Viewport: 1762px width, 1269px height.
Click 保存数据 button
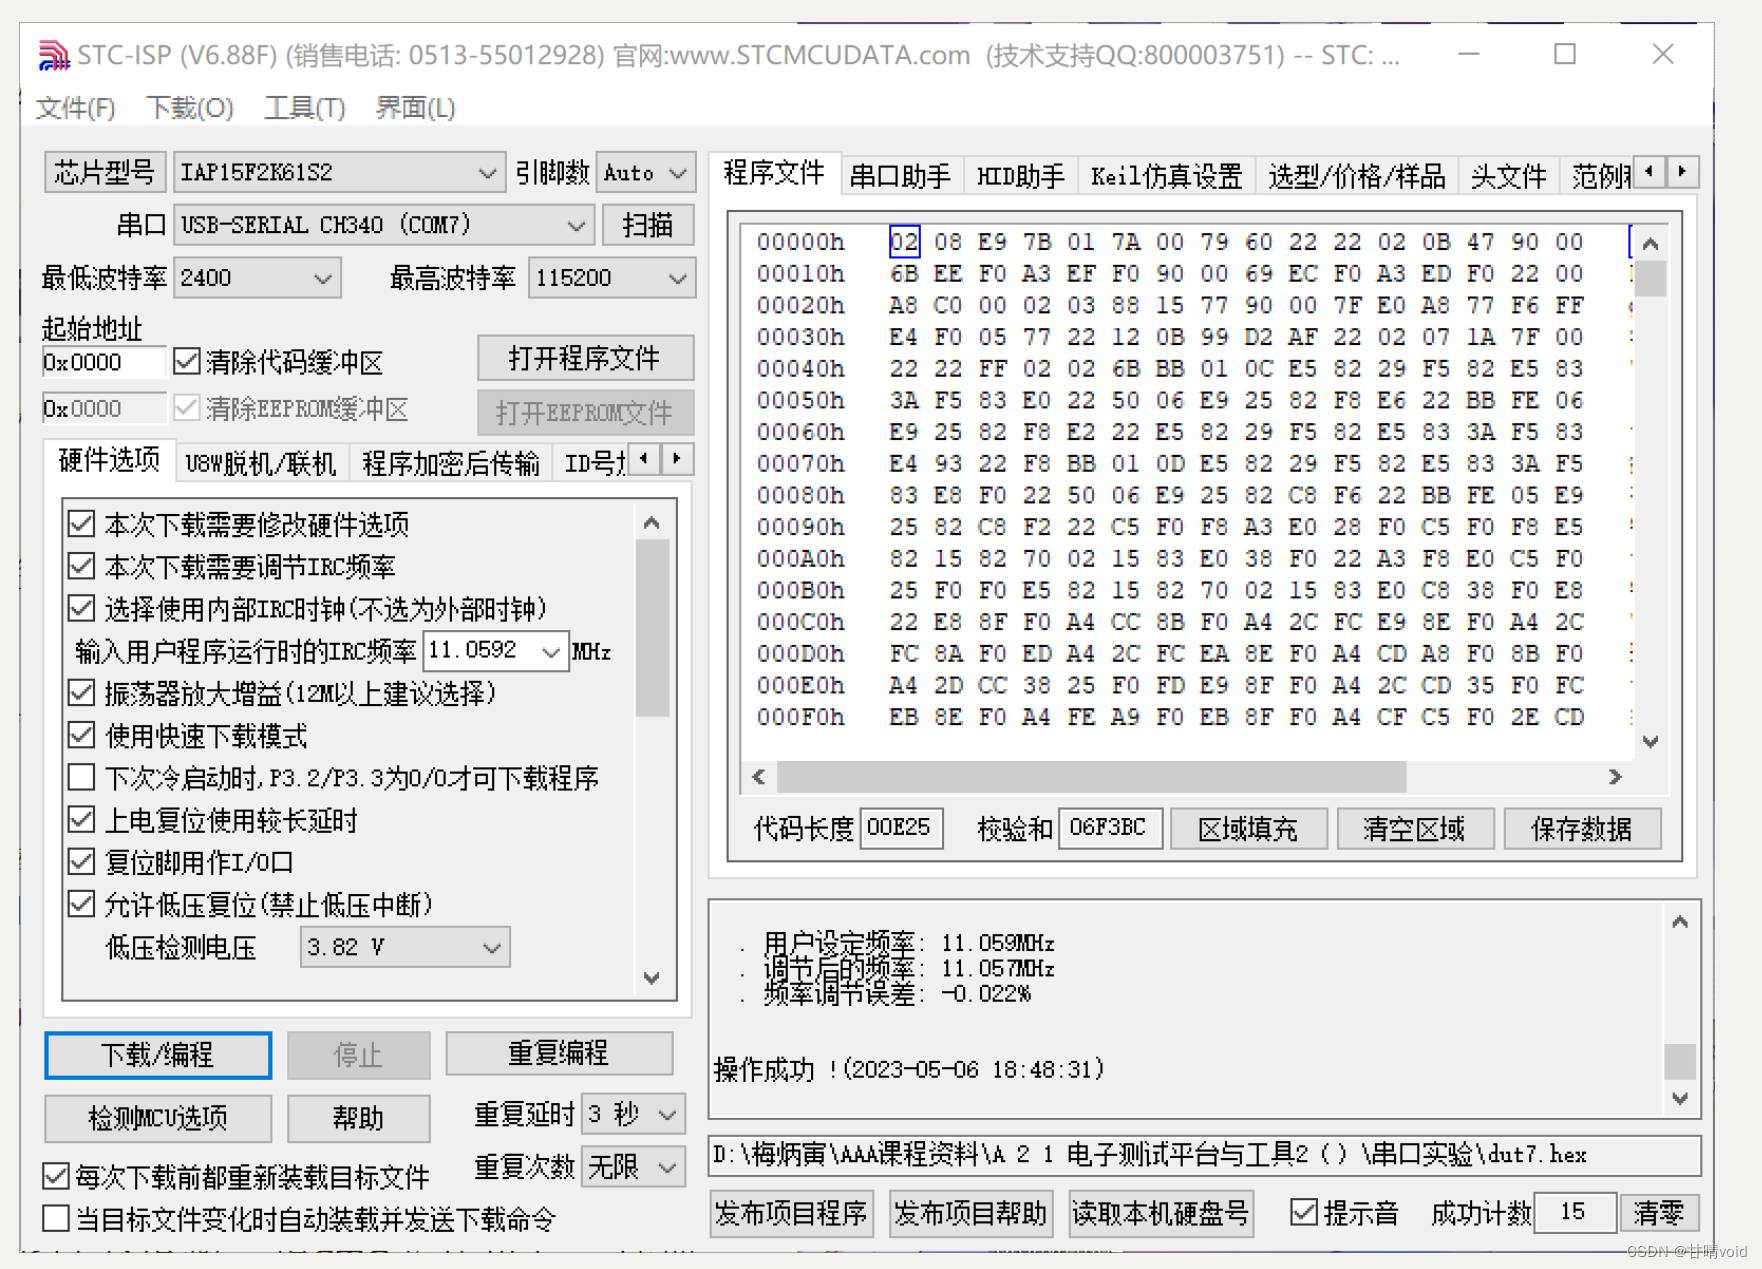[1582, 829]
